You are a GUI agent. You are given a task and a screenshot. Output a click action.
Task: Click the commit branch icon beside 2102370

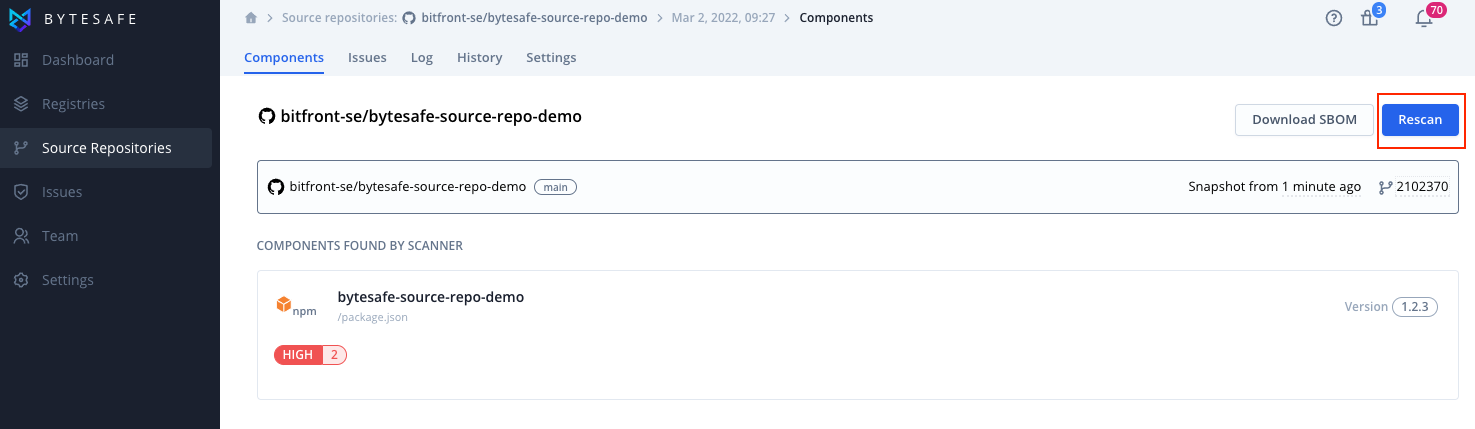(x=1385, y=187)
